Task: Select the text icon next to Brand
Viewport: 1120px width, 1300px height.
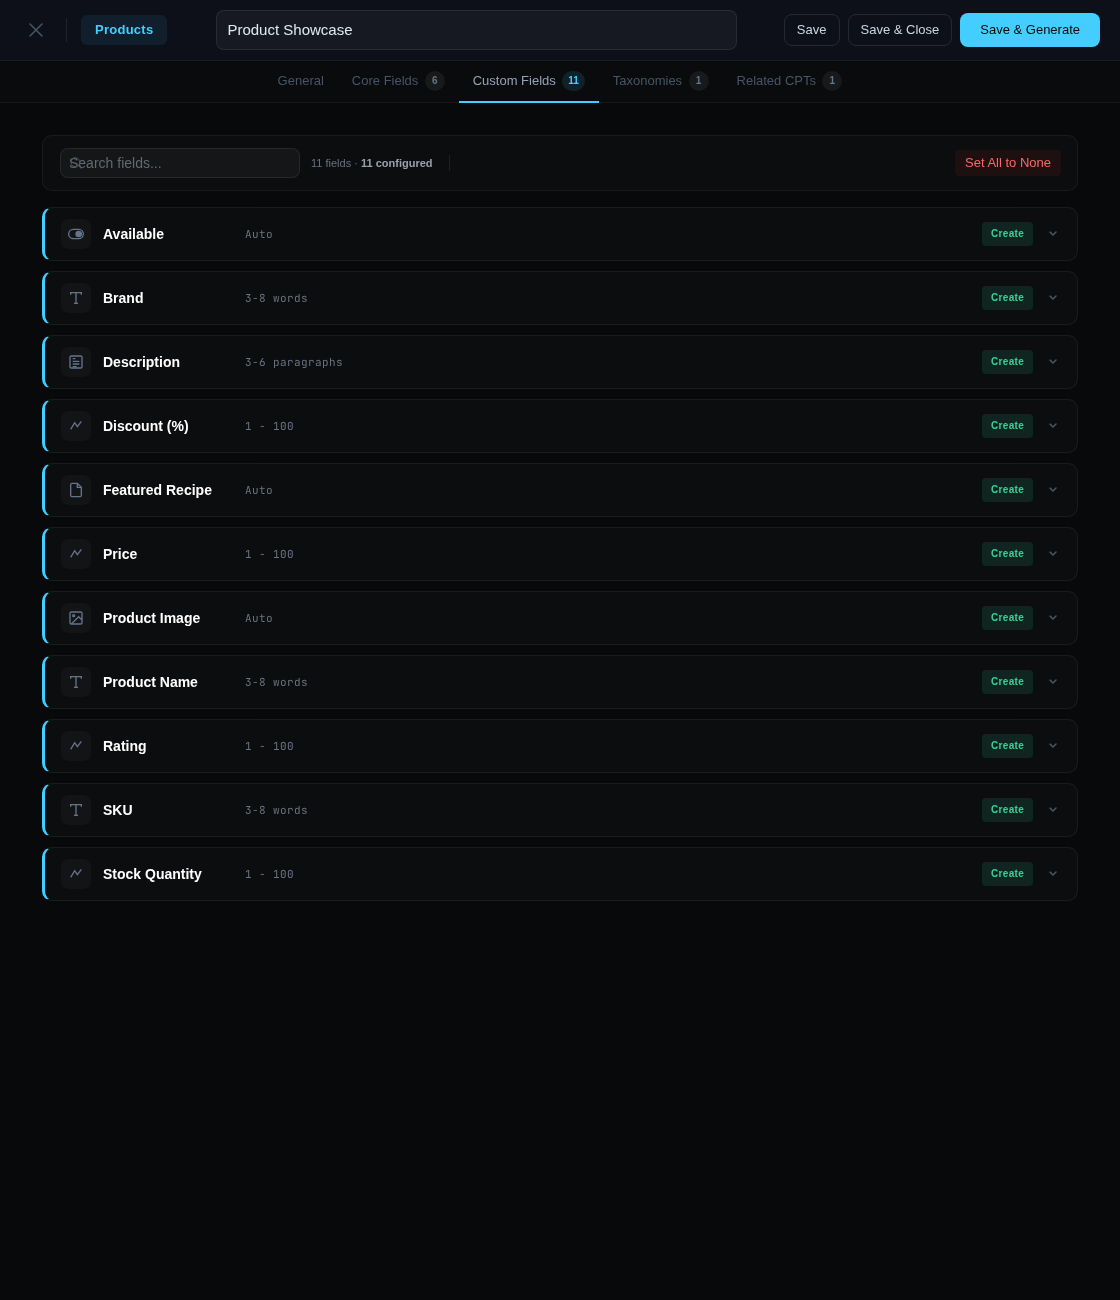Action: click(76, 298)
